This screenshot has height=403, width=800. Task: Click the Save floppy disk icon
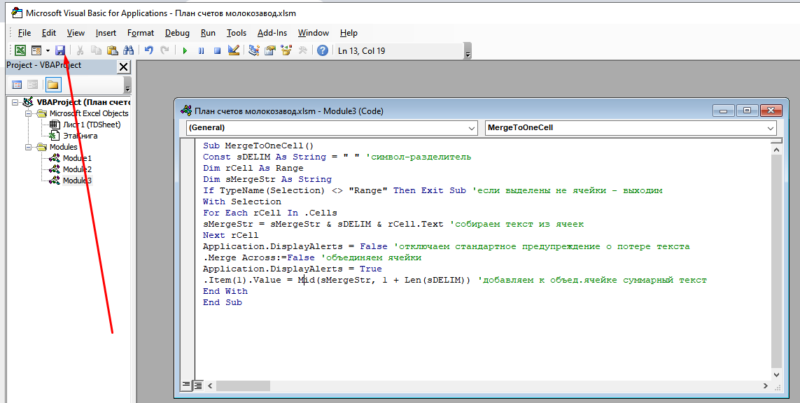[60, 51]
